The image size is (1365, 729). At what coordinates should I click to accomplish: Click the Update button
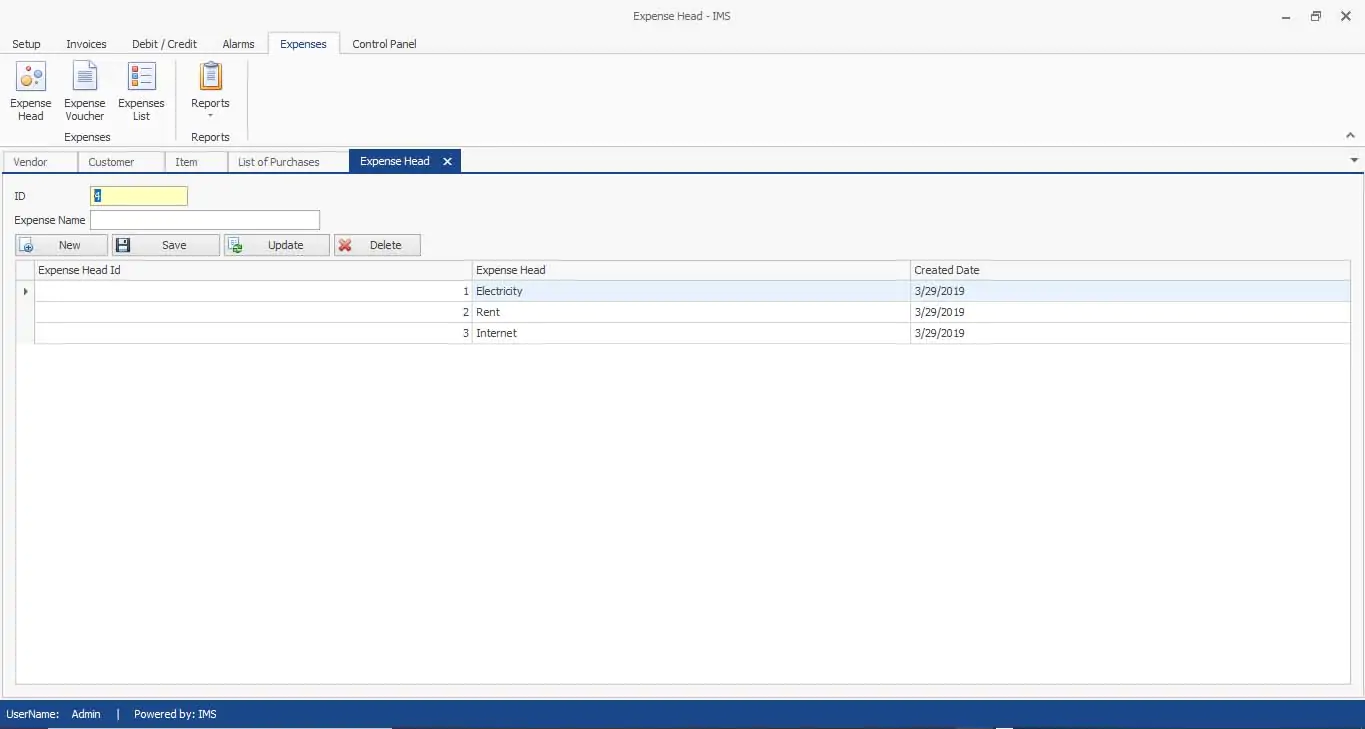point(277,245)
